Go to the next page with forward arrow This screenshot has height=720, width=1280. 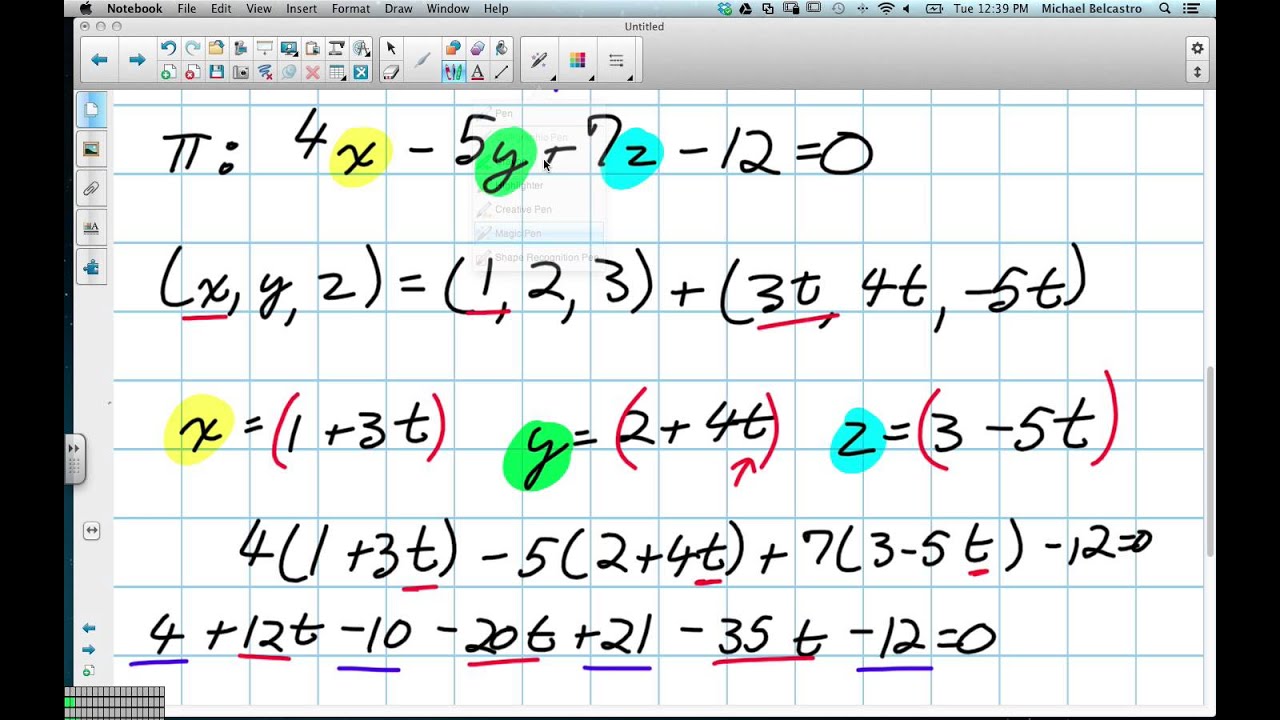pyautogui.click(x=137, y=60)
